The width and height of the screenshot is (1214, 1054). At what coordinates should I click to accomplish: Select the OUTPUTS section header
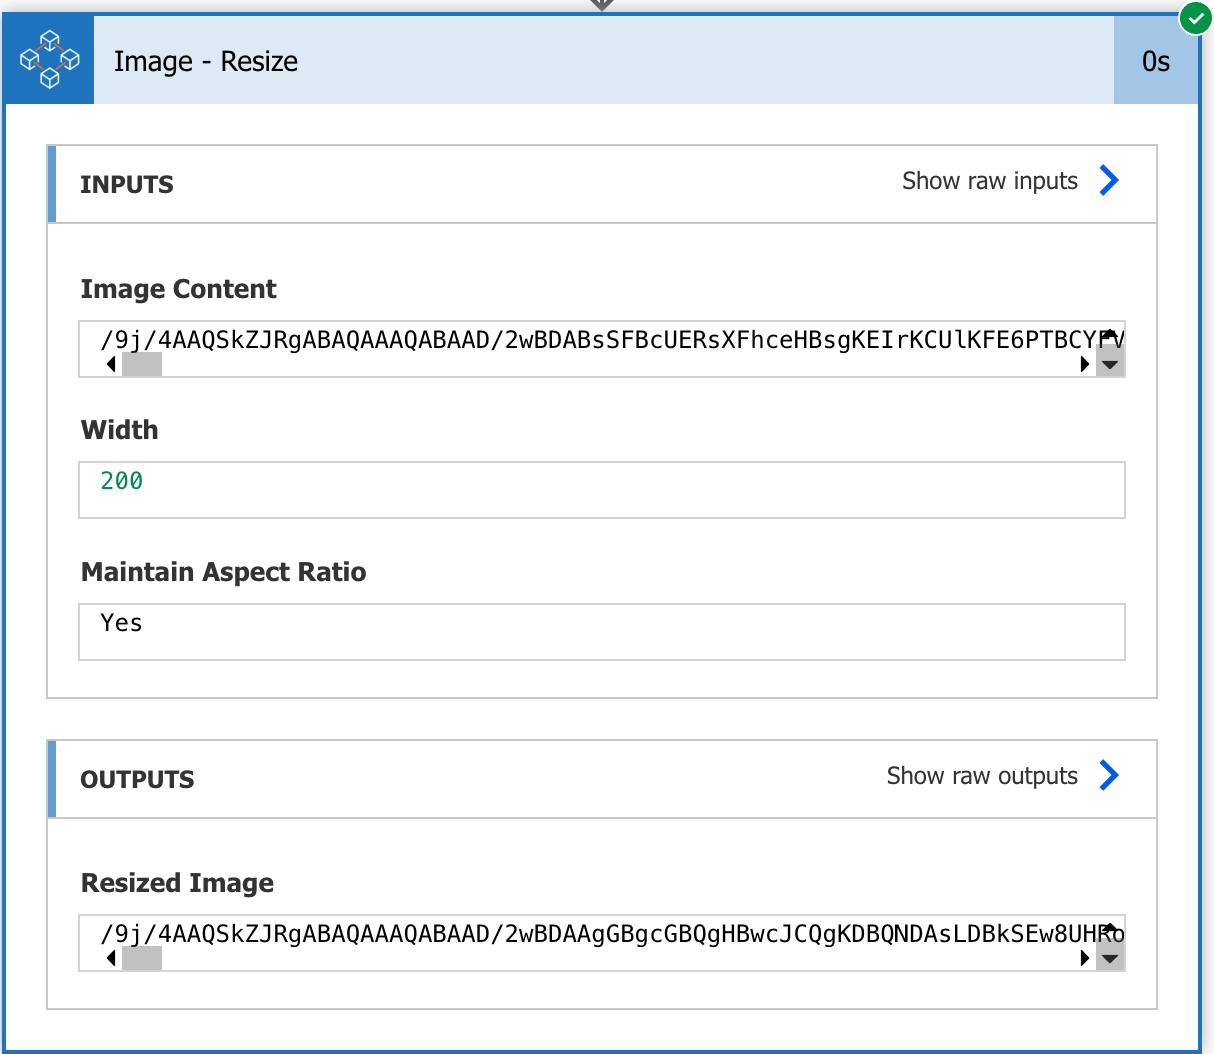point(137,780)
